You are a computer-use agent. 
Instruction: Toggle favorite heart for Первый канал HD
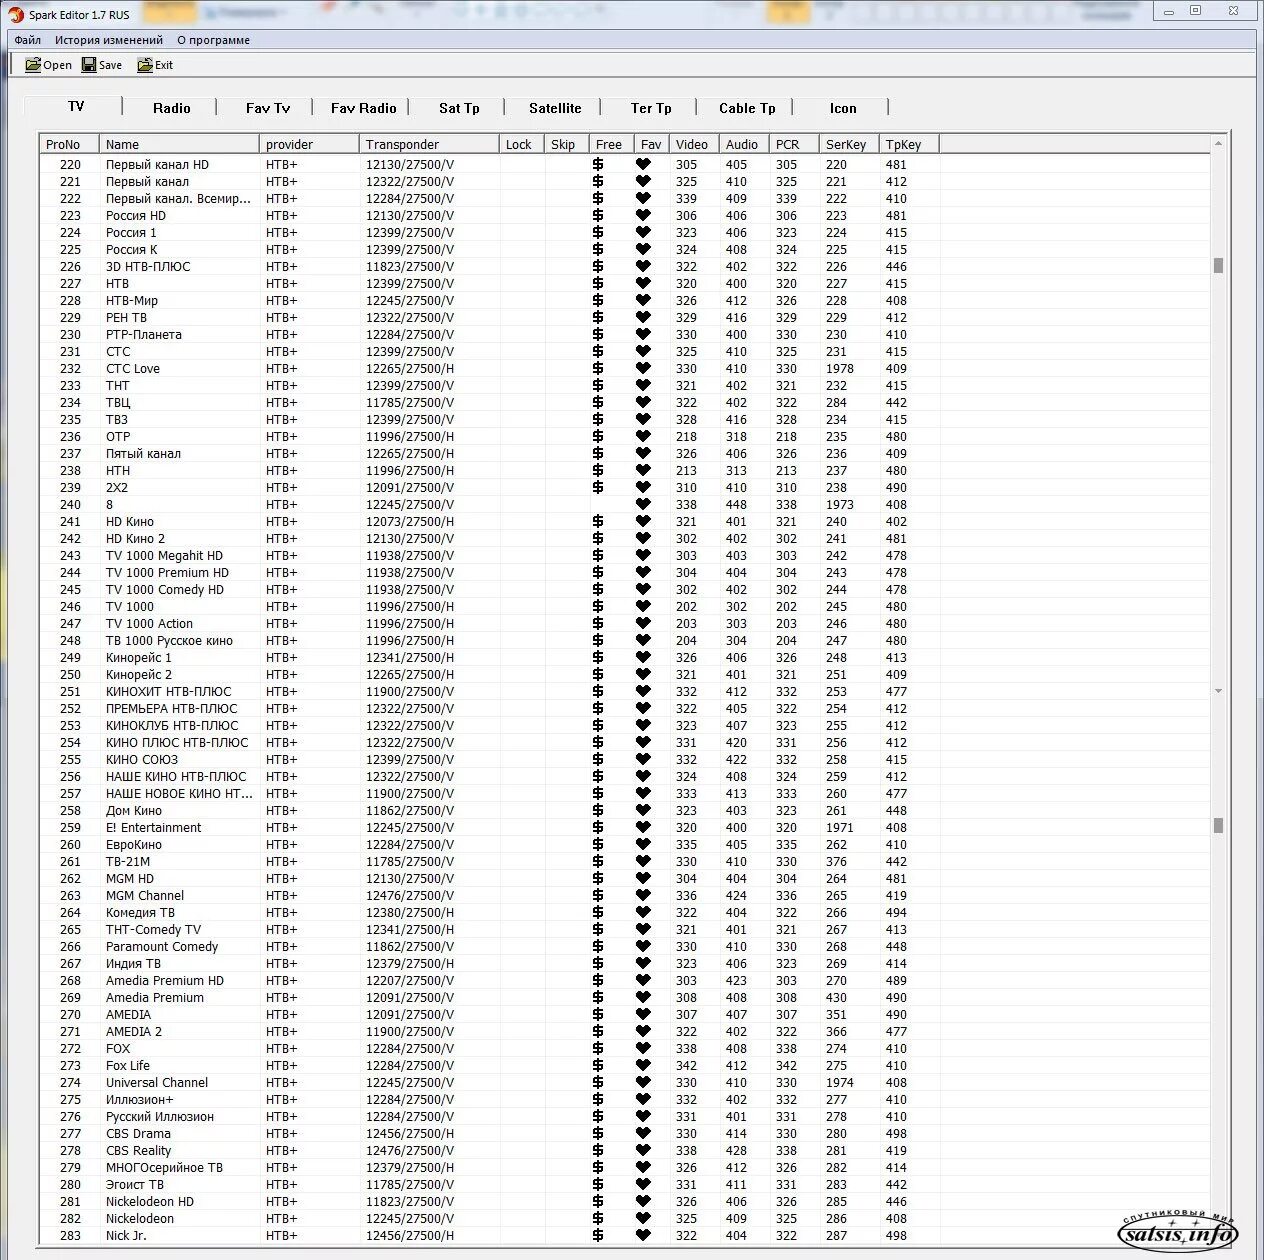643,164
